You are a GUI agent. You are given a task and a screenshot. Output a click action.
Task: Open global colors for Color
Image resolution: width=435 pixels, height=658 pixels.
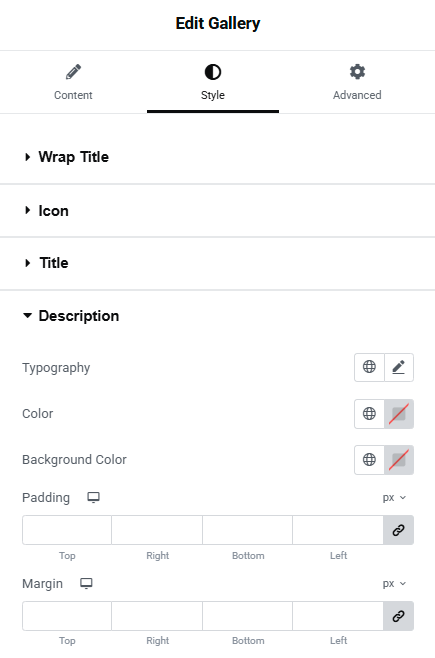tap(369, 414)
